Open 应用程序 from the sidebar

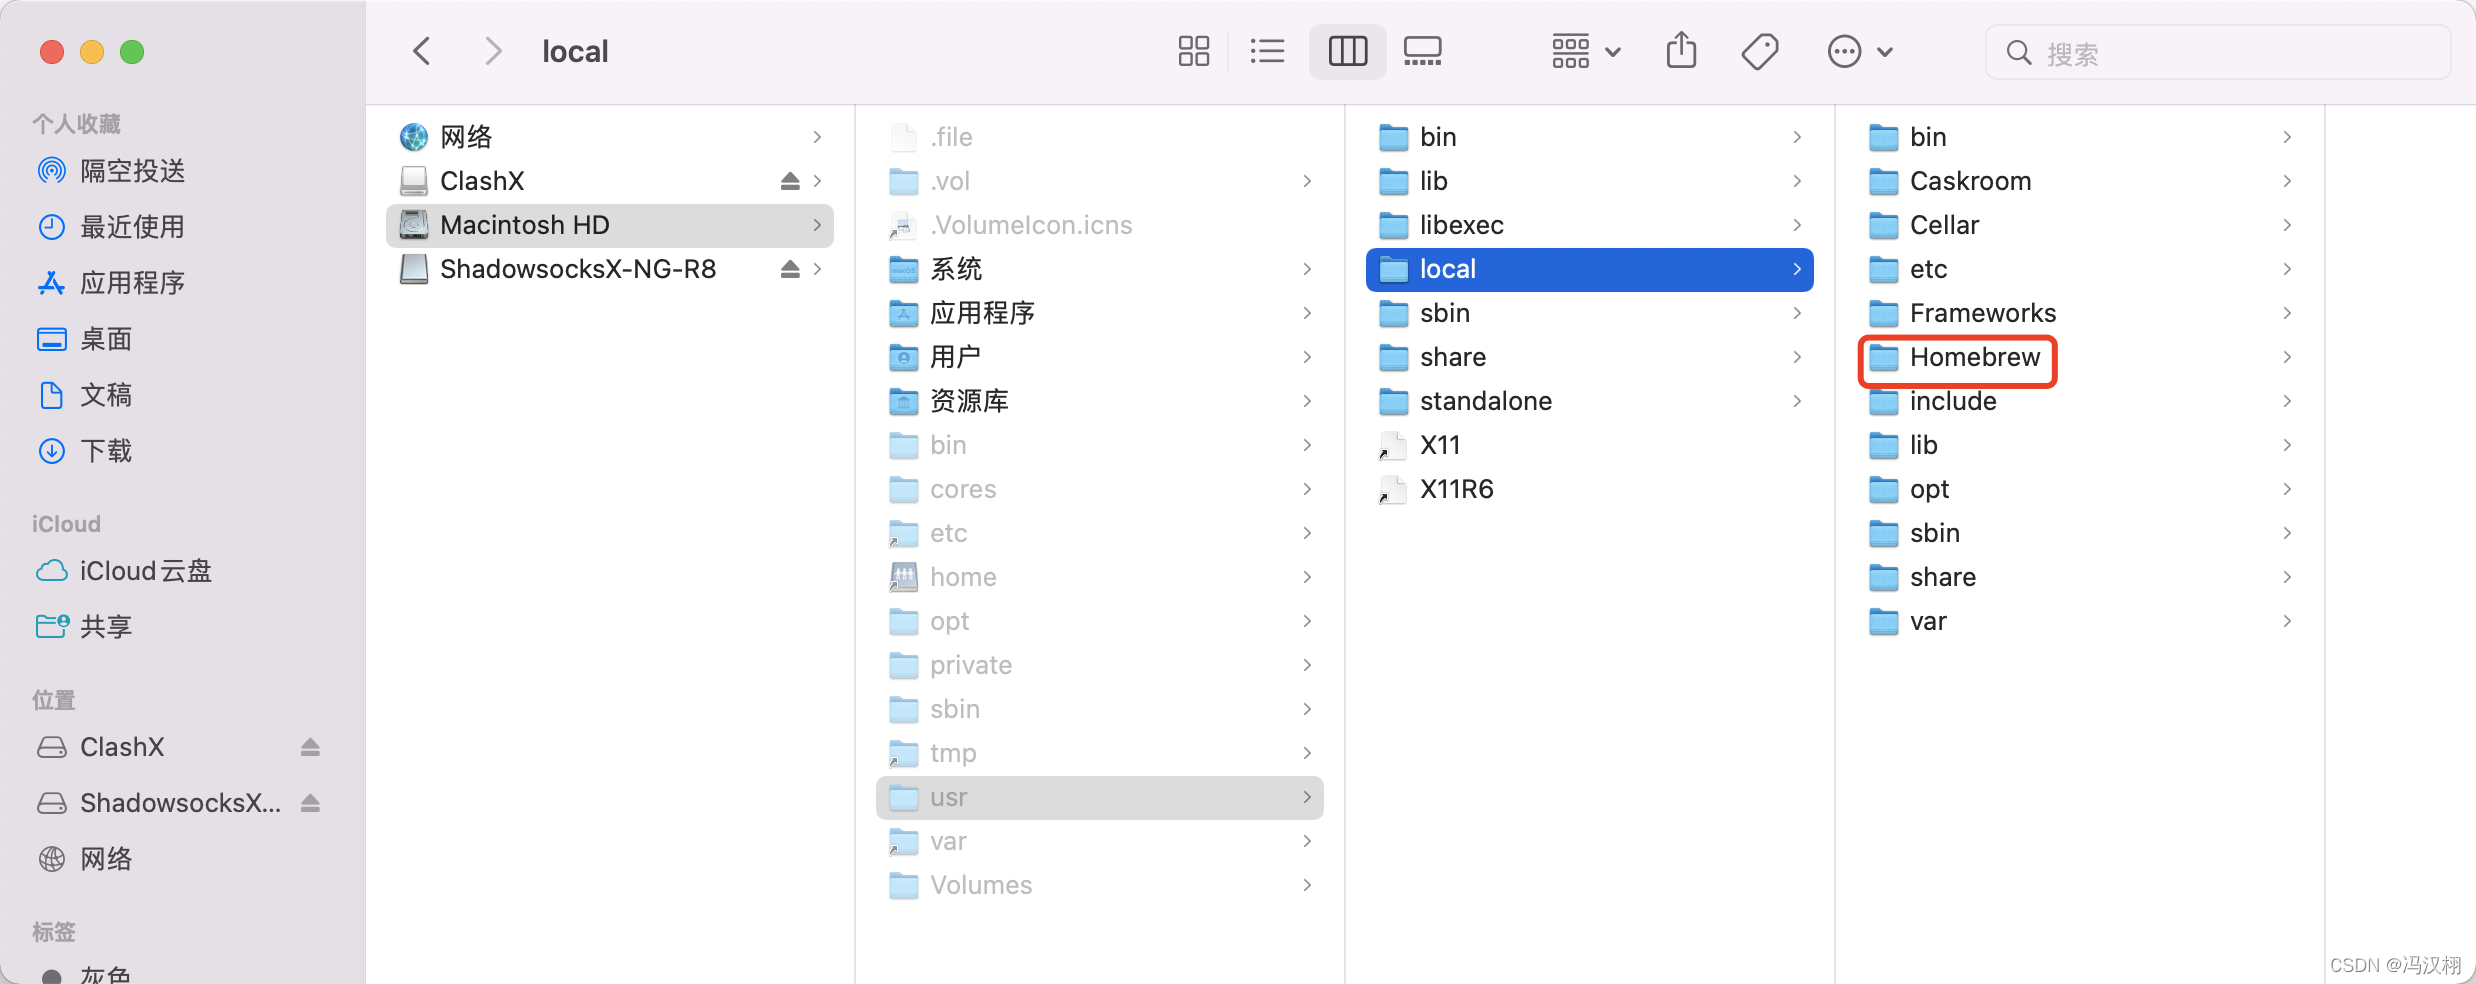[133, 283]
